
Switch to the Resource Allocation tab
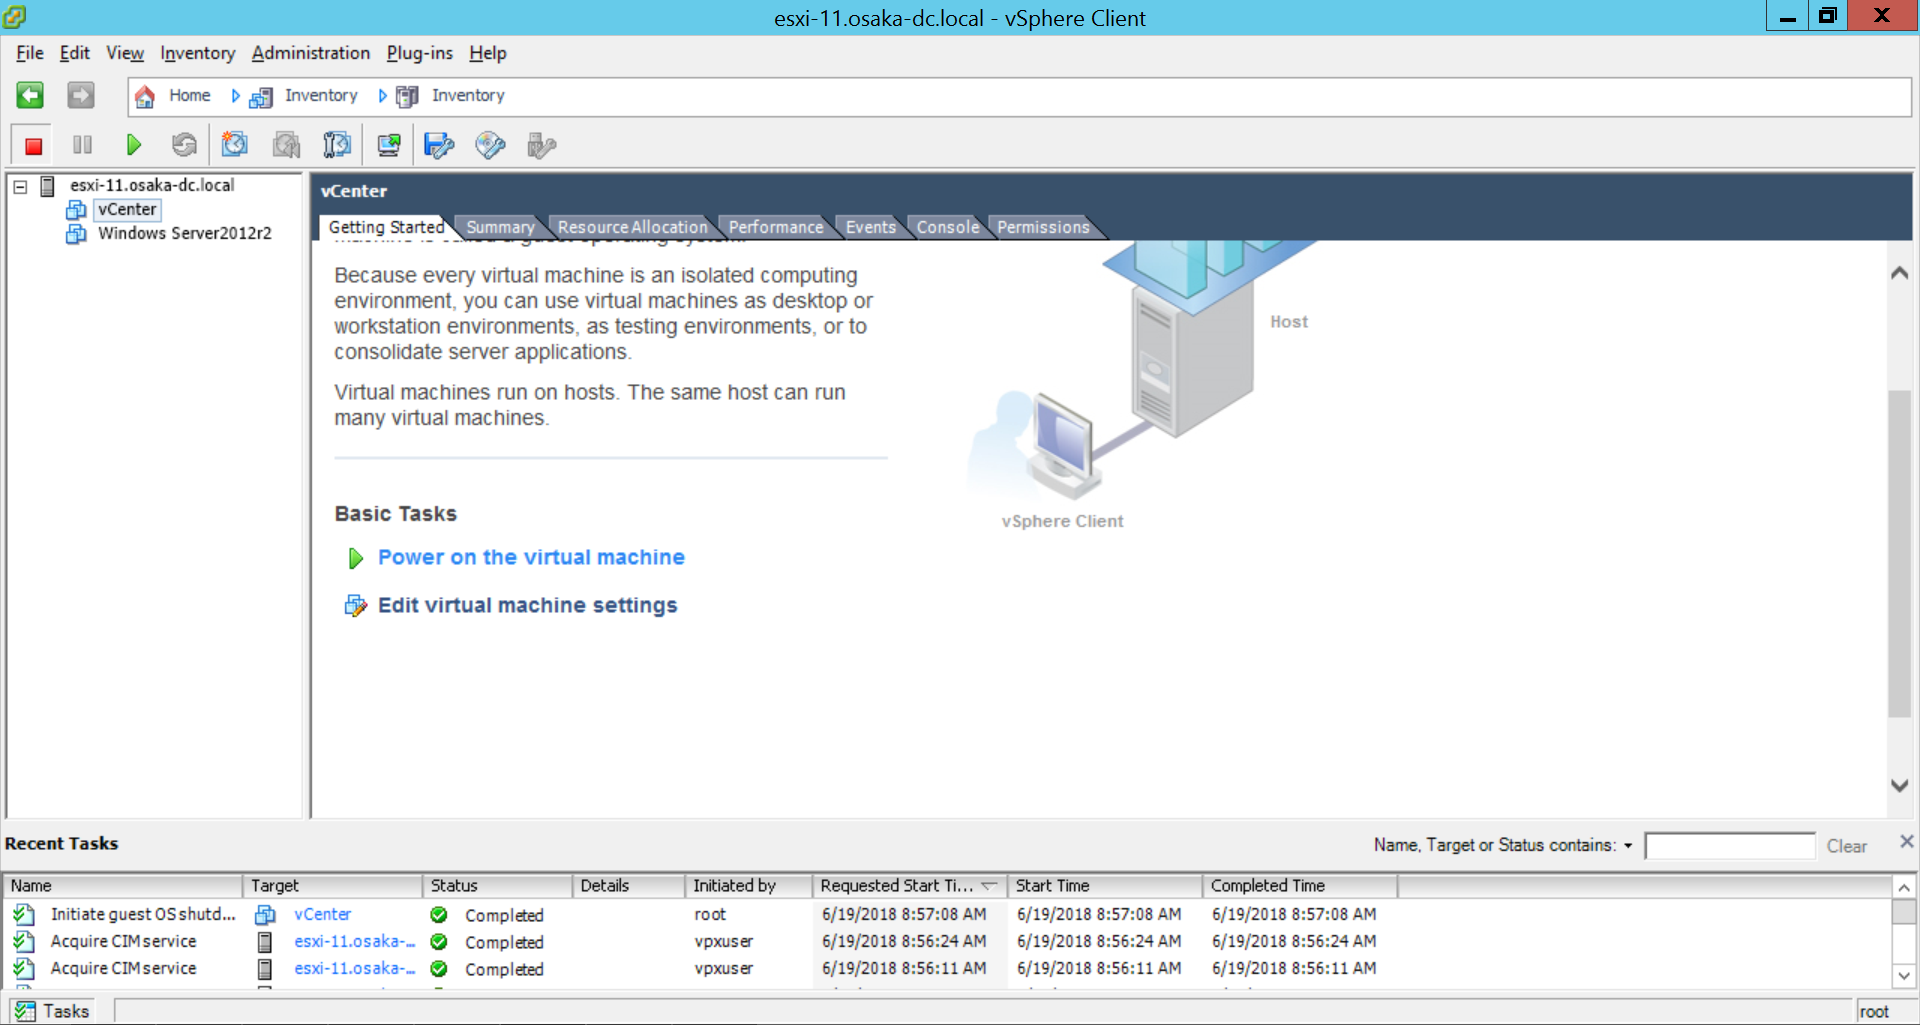633,227
